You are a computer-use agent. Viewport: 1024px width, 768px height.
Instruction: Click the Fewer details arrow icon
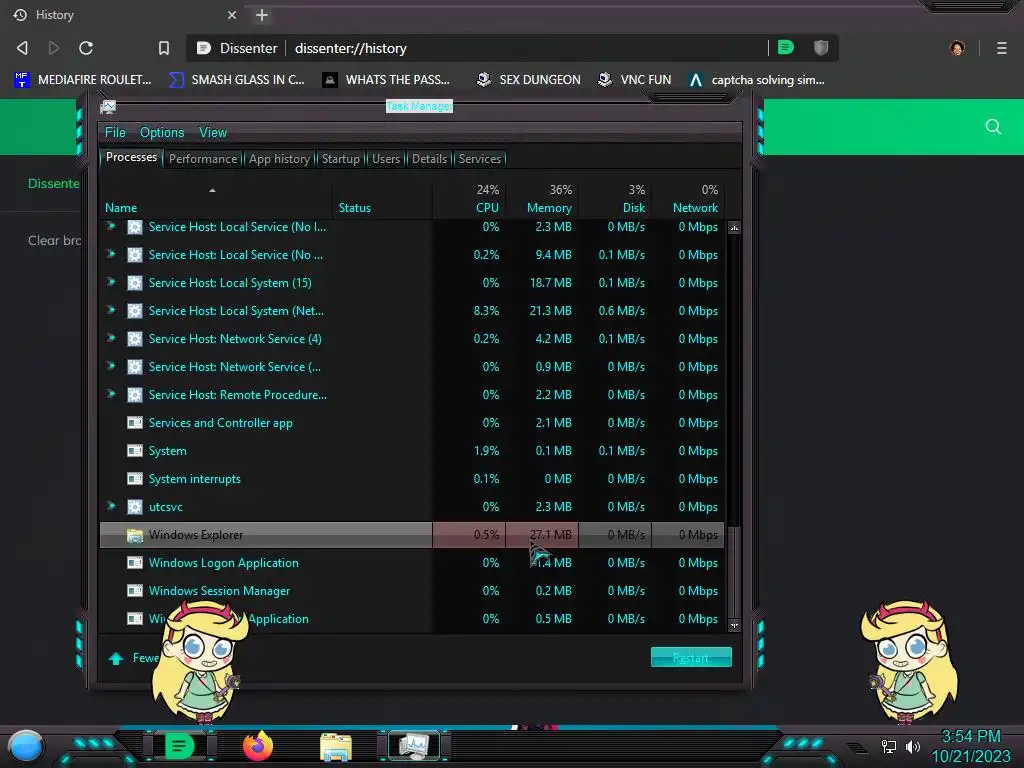[116, 658]
